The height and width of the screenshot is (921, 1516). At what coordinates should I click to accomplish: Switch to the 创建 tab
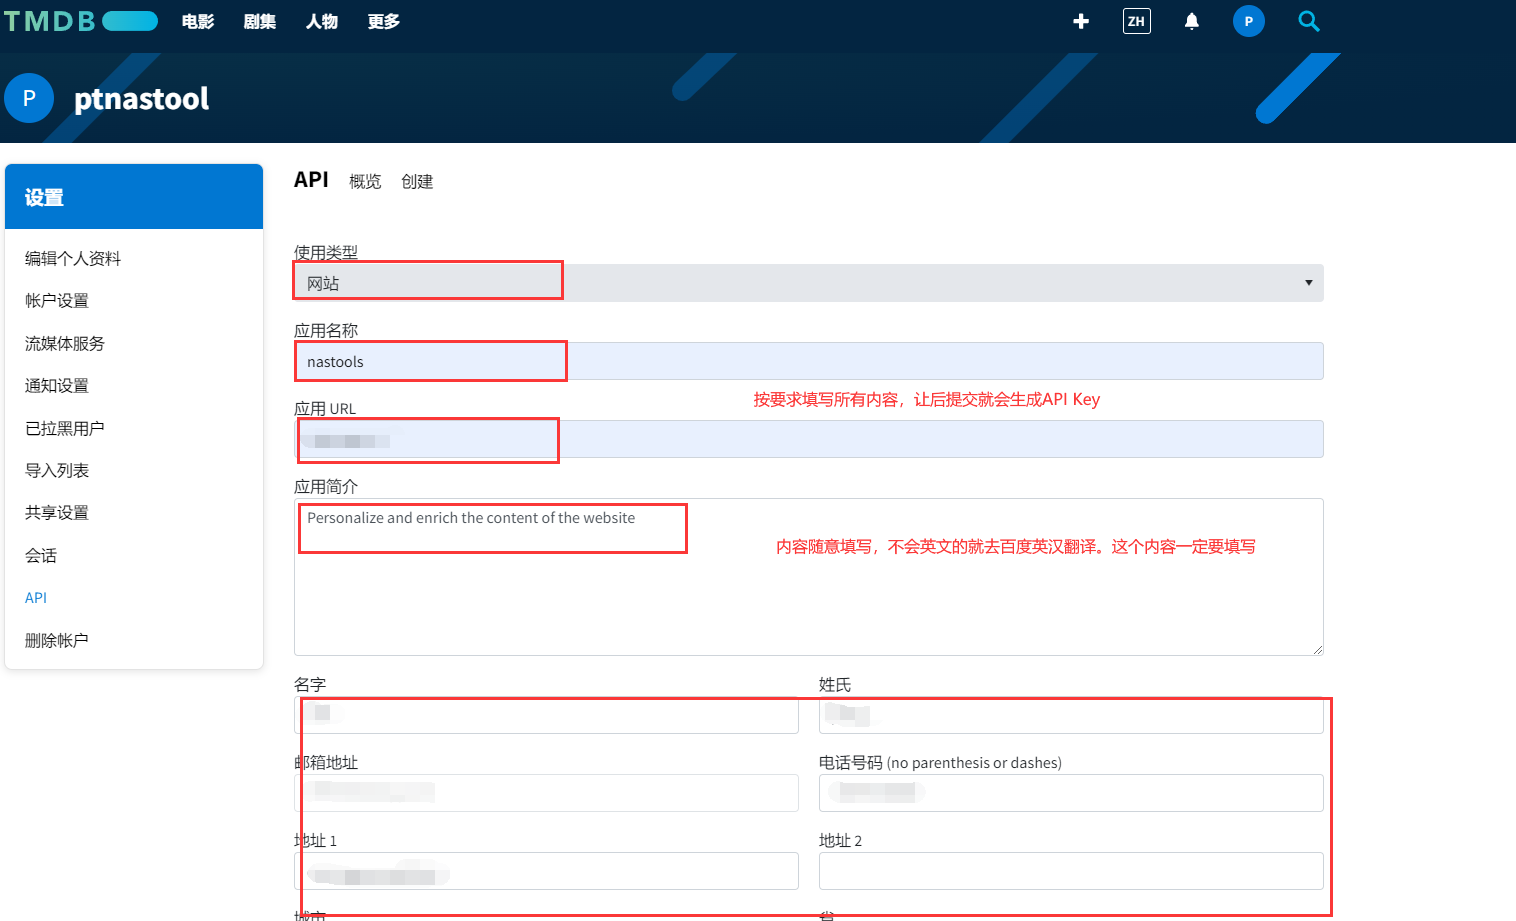[417, 181]
